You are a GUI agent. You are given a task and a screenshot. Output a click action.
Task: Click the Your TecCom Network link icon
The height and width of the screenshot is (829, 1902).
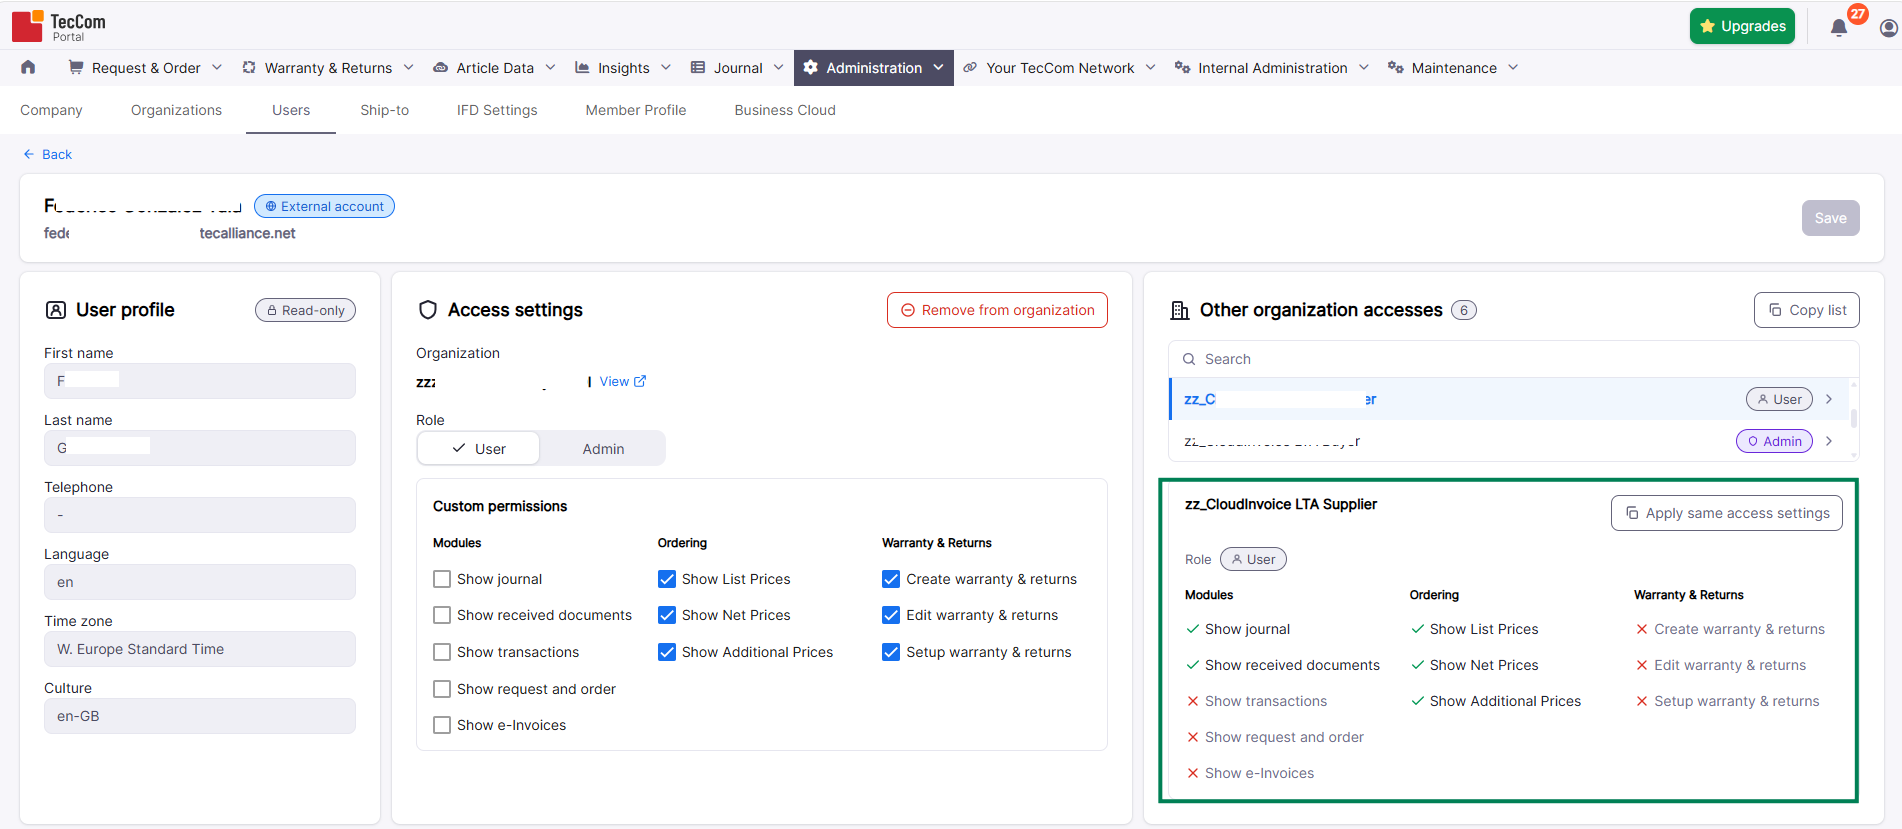(970, 67)
